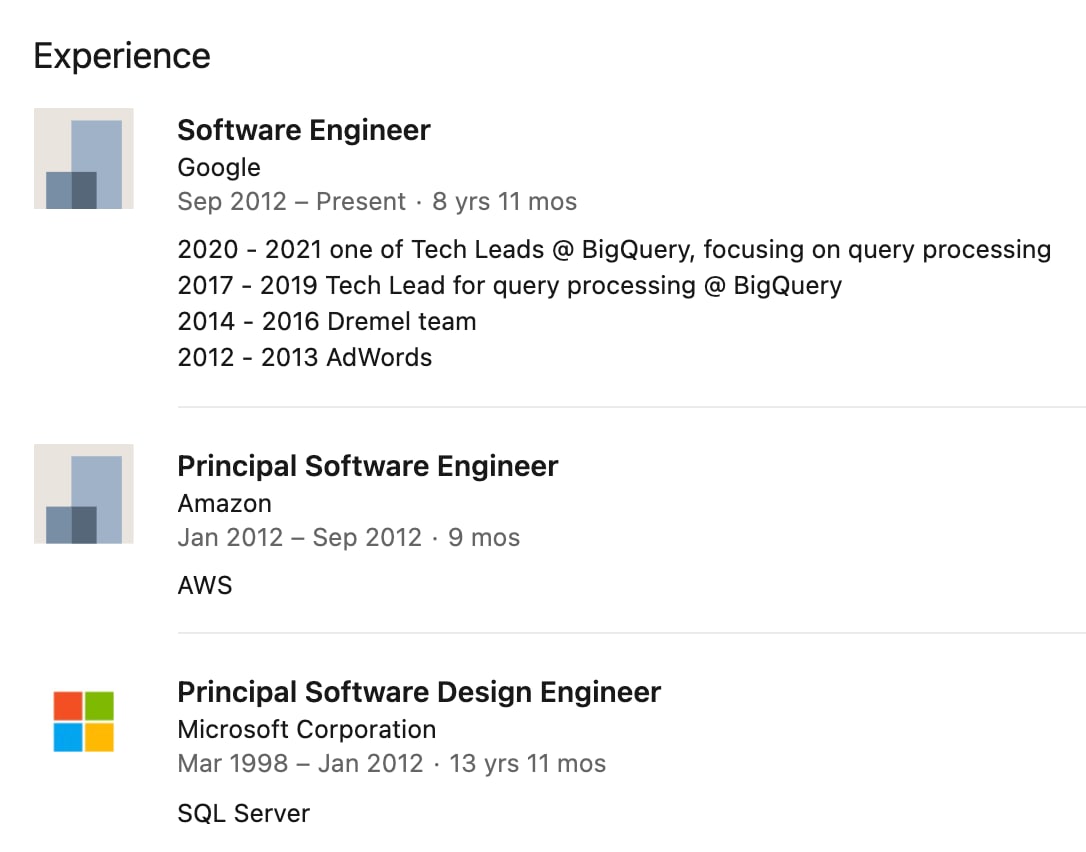Image resolution: width=1086 pixels, height=852 pixels.
Task: Open the Principal Software Engineer title
Action: click(x=368, y=466)
